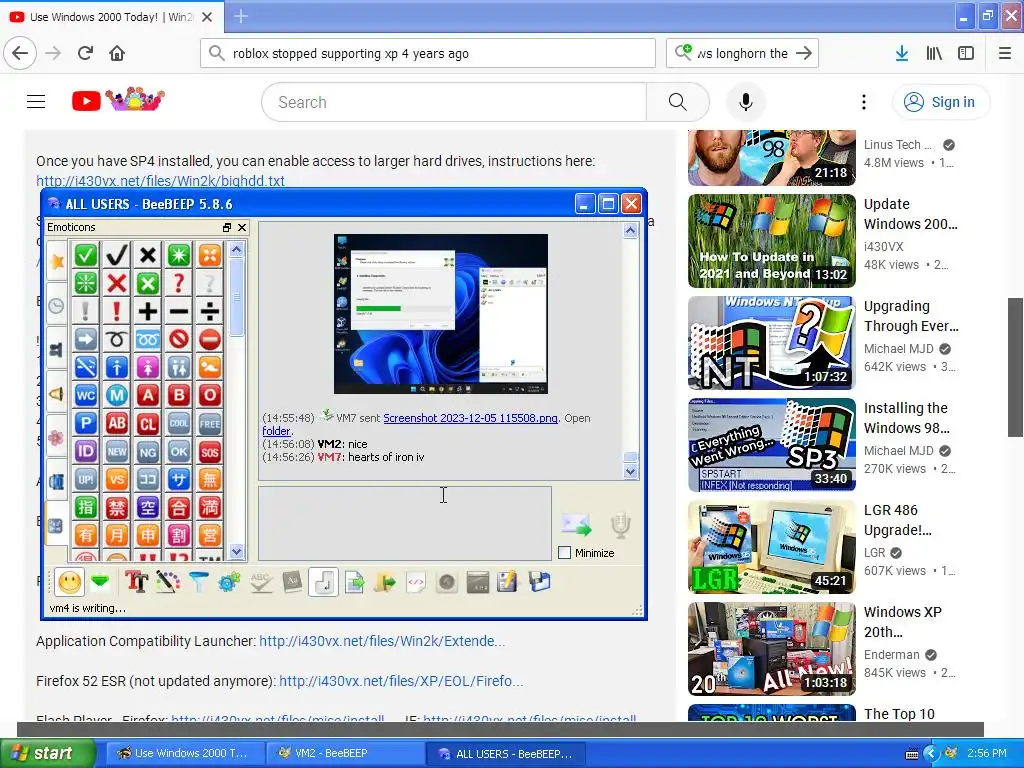1024x768 pixels.
Task: Click chat history scroll-up arrow
Action: (x=630, y=230)
